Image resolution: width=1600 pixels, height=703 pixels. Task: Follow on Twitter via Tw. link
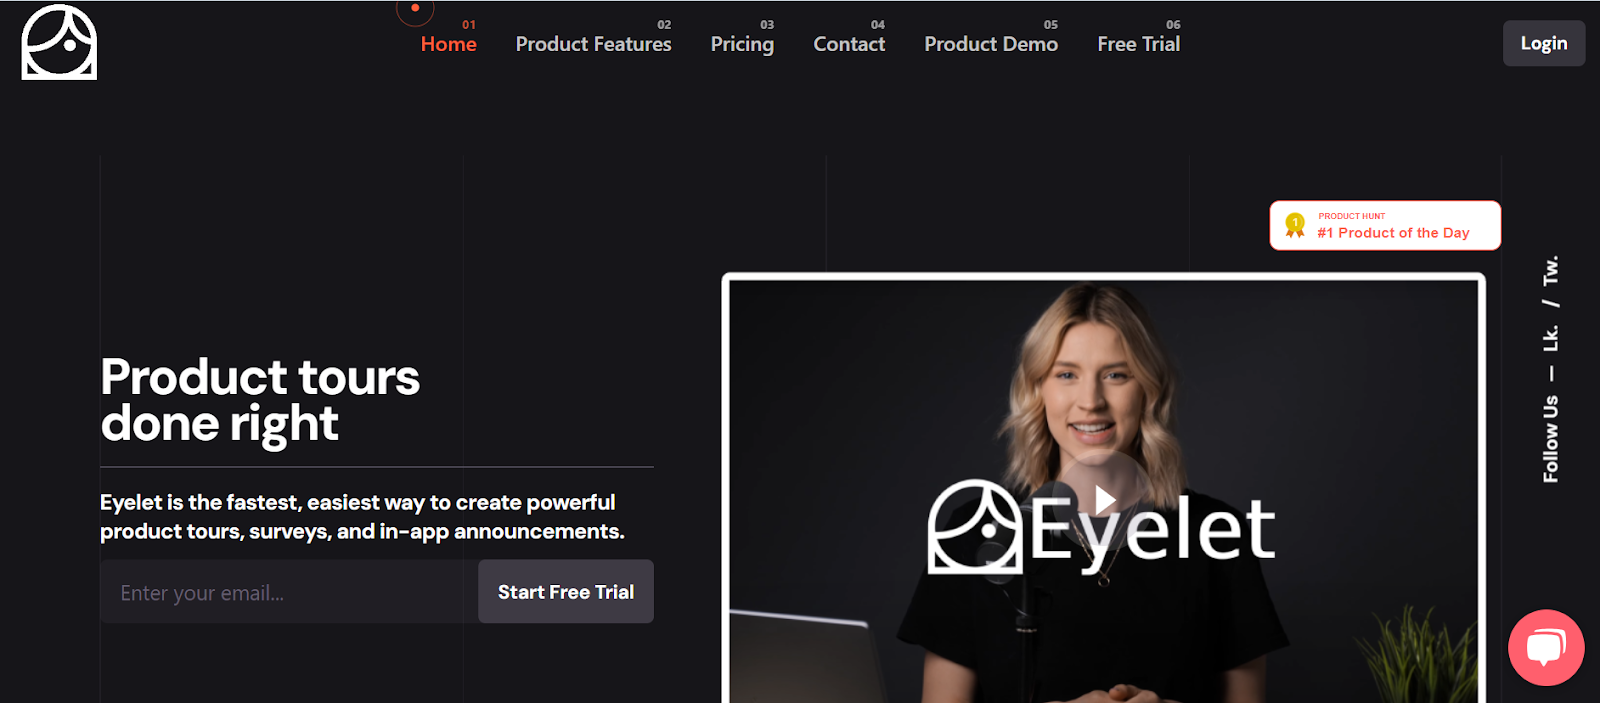tap(1551, 270)
